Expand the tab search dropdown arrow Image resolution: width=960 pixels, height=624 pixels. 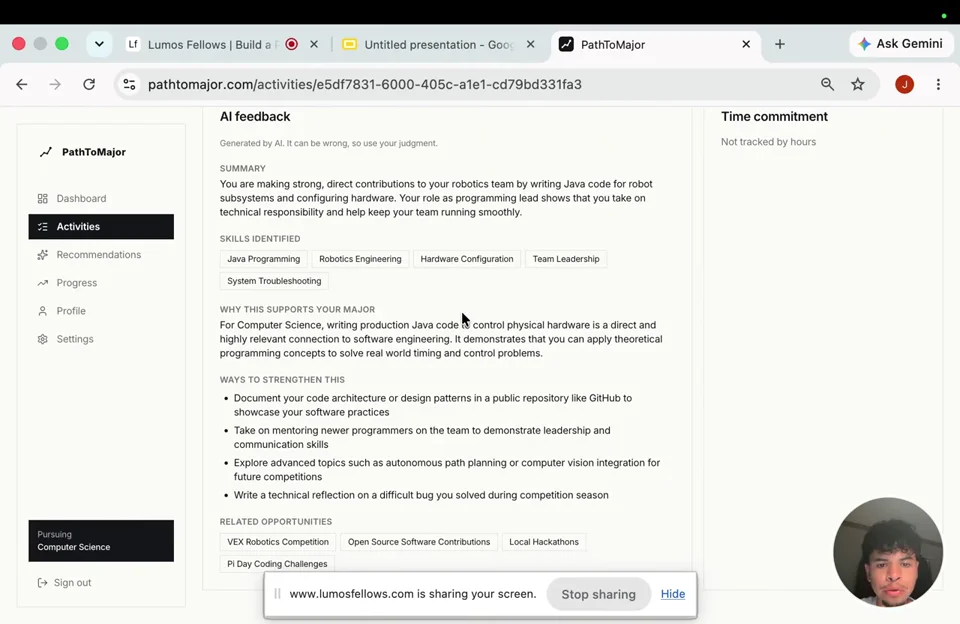pos(99,44)
